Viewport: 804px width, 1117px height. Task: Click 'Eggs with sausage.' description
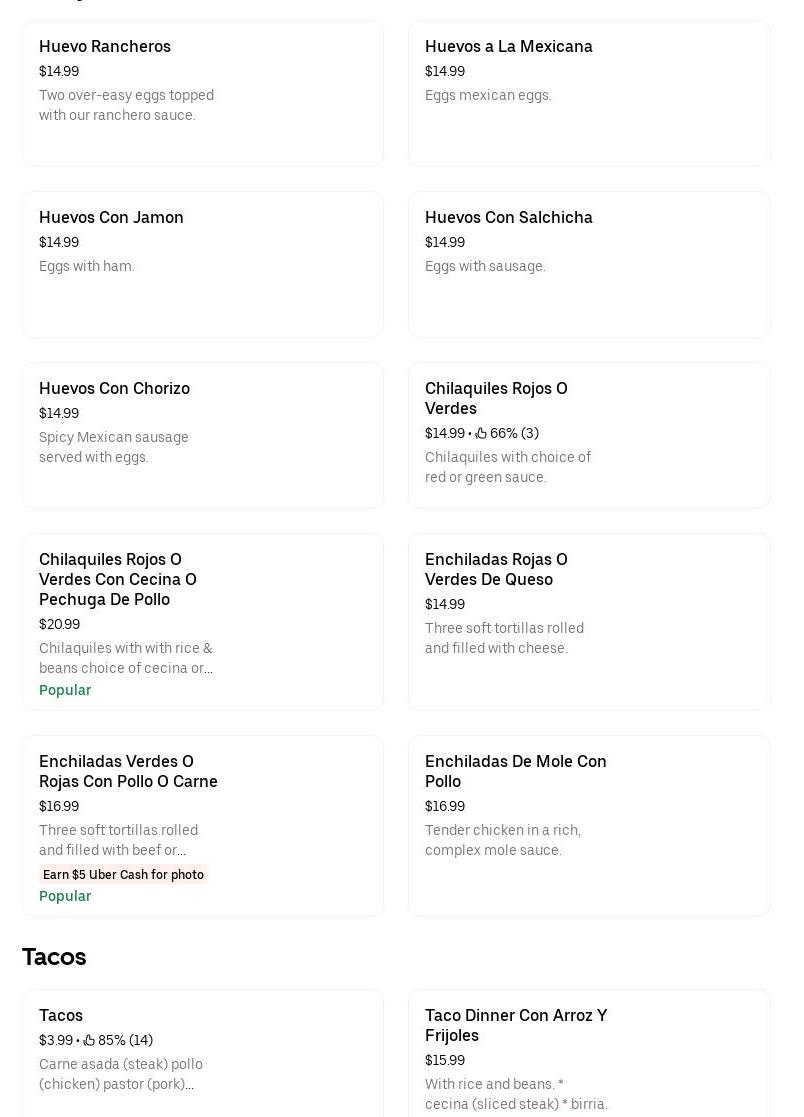(x=485, y=266)
